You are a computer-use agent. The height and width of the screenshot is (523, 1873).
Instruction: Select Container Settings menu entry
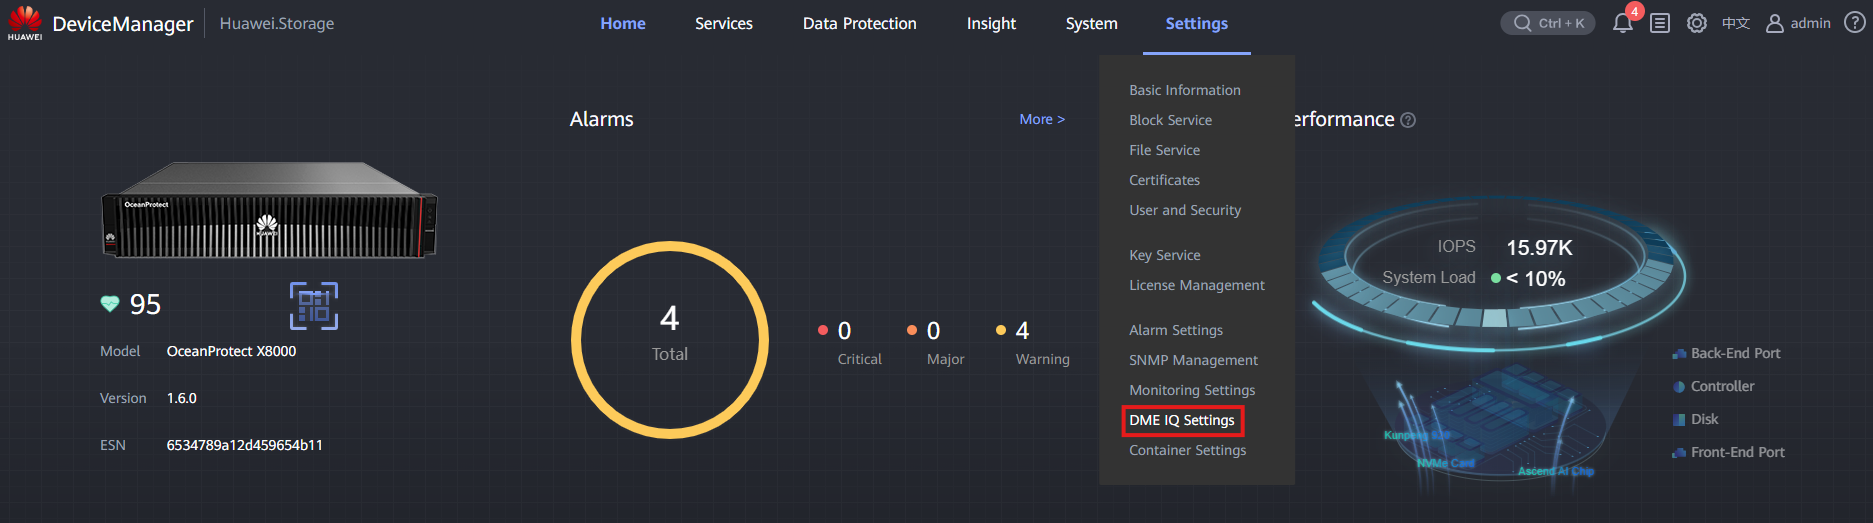coord(1188,450)
